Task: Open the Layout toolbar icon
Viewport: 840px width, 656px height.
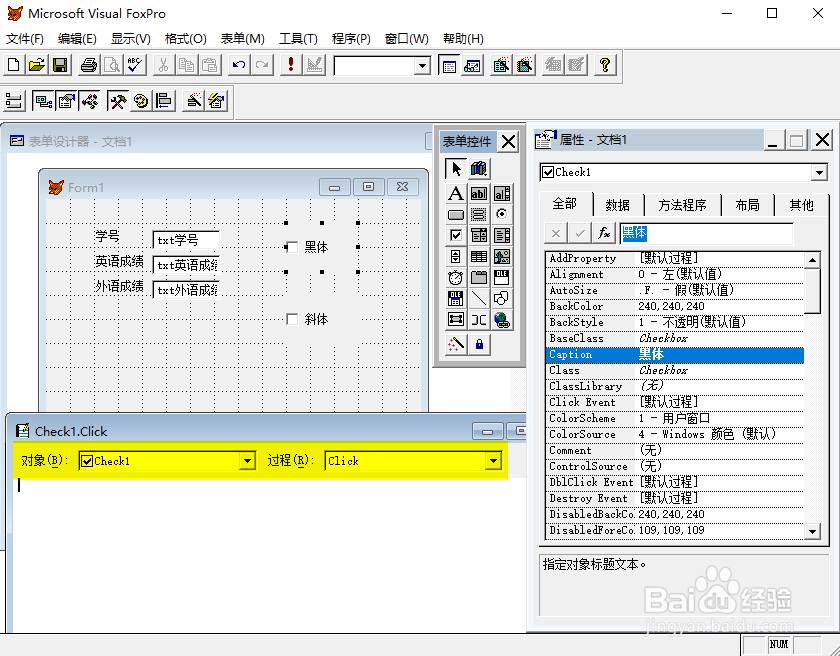Action: pos(164,101)
